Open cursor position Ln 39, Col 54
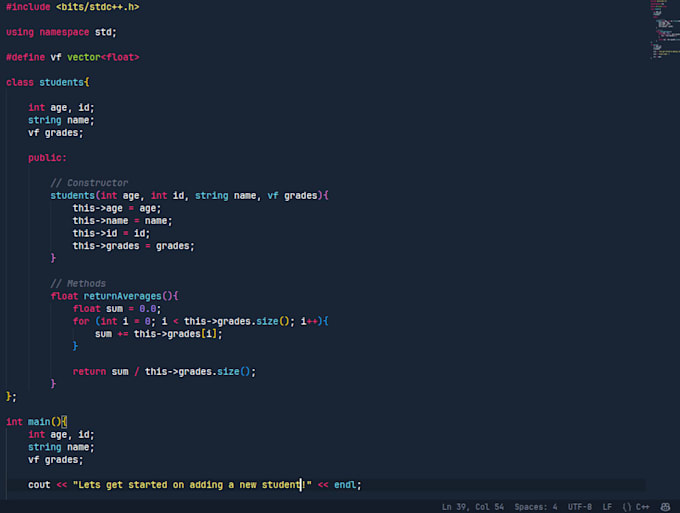Image resolution: width=680 pixels, height=513 pixels. pyautogui.click(x=473, y=506)
